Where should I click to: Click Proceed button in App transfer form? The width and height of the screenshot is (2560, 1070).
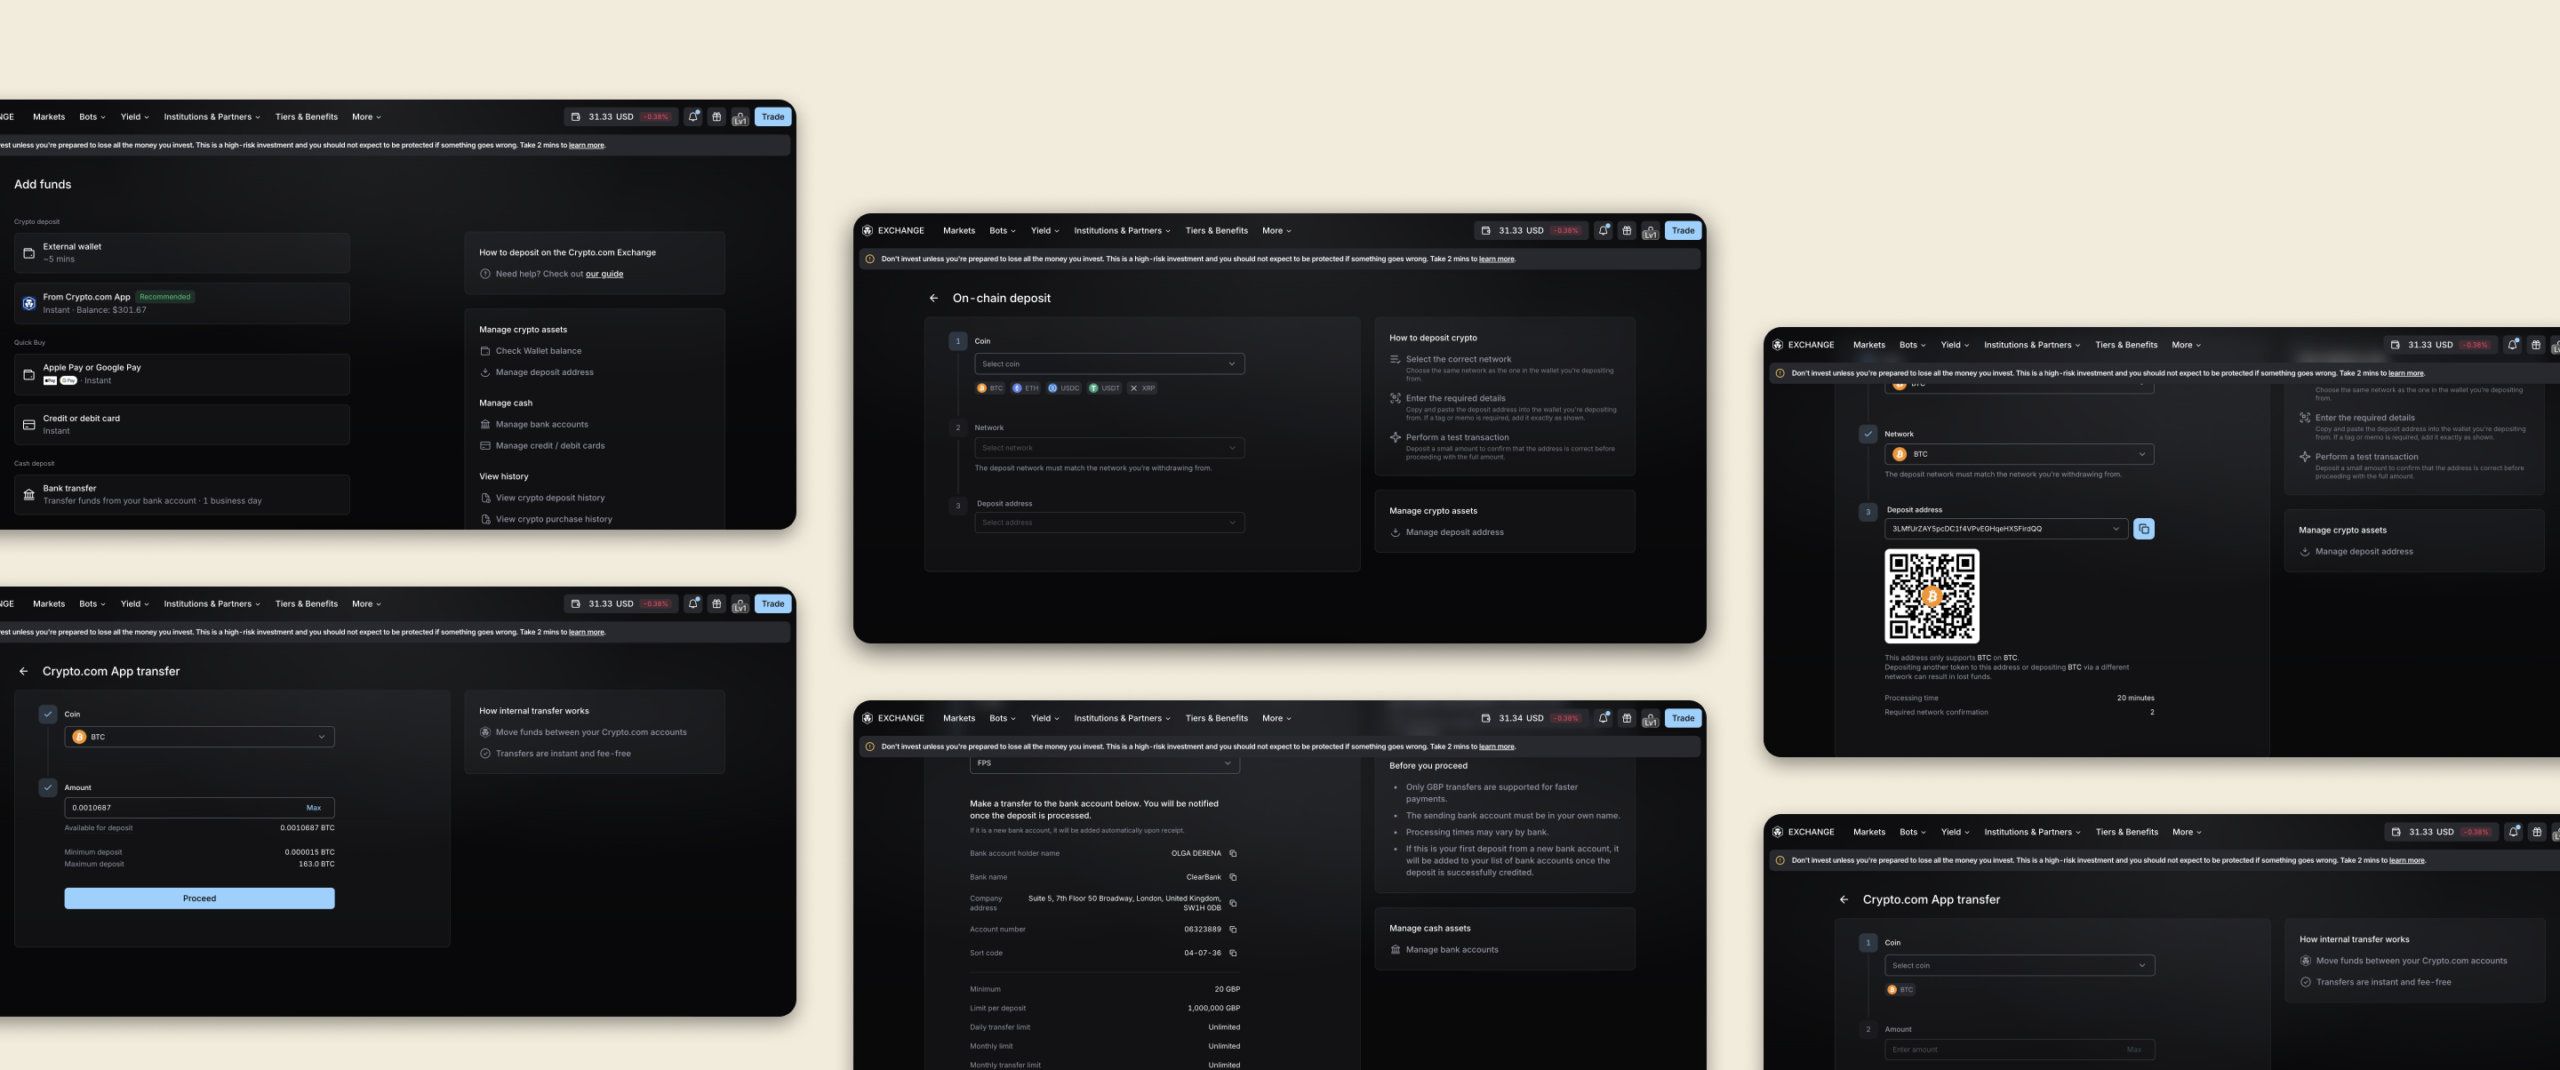pos(199,898)
